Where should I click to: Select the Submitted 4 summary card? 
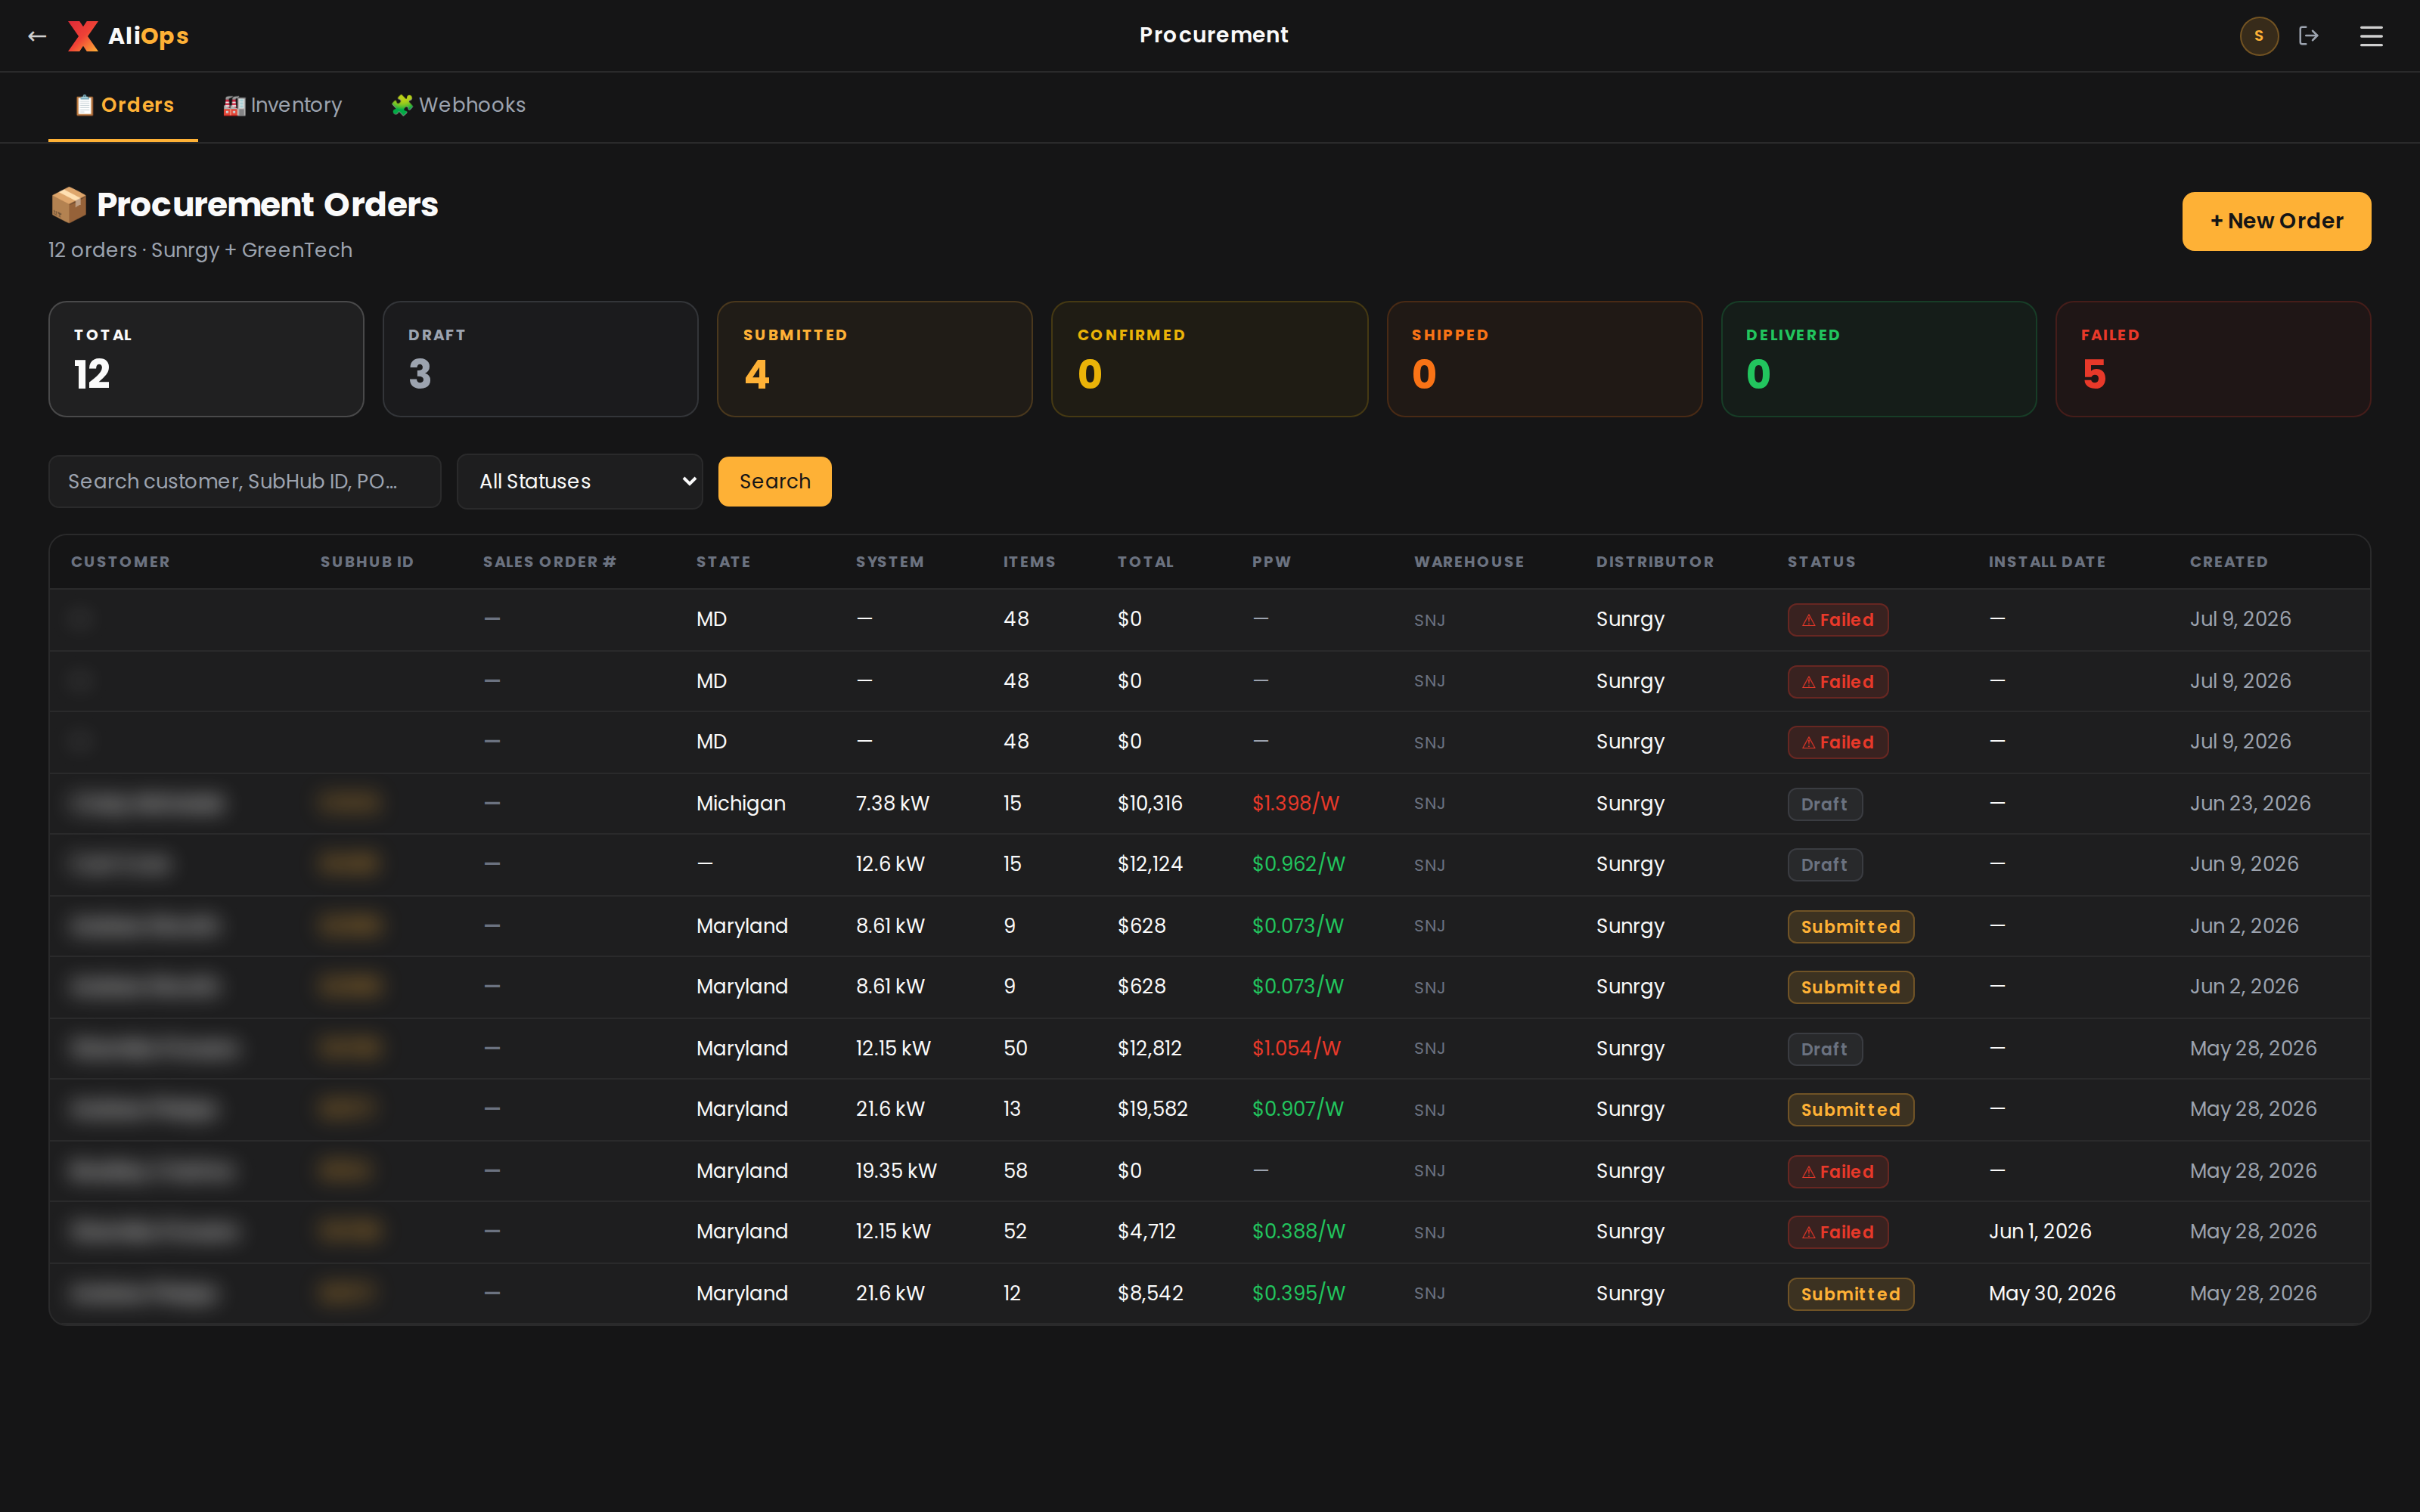click(x=875, y=359)
